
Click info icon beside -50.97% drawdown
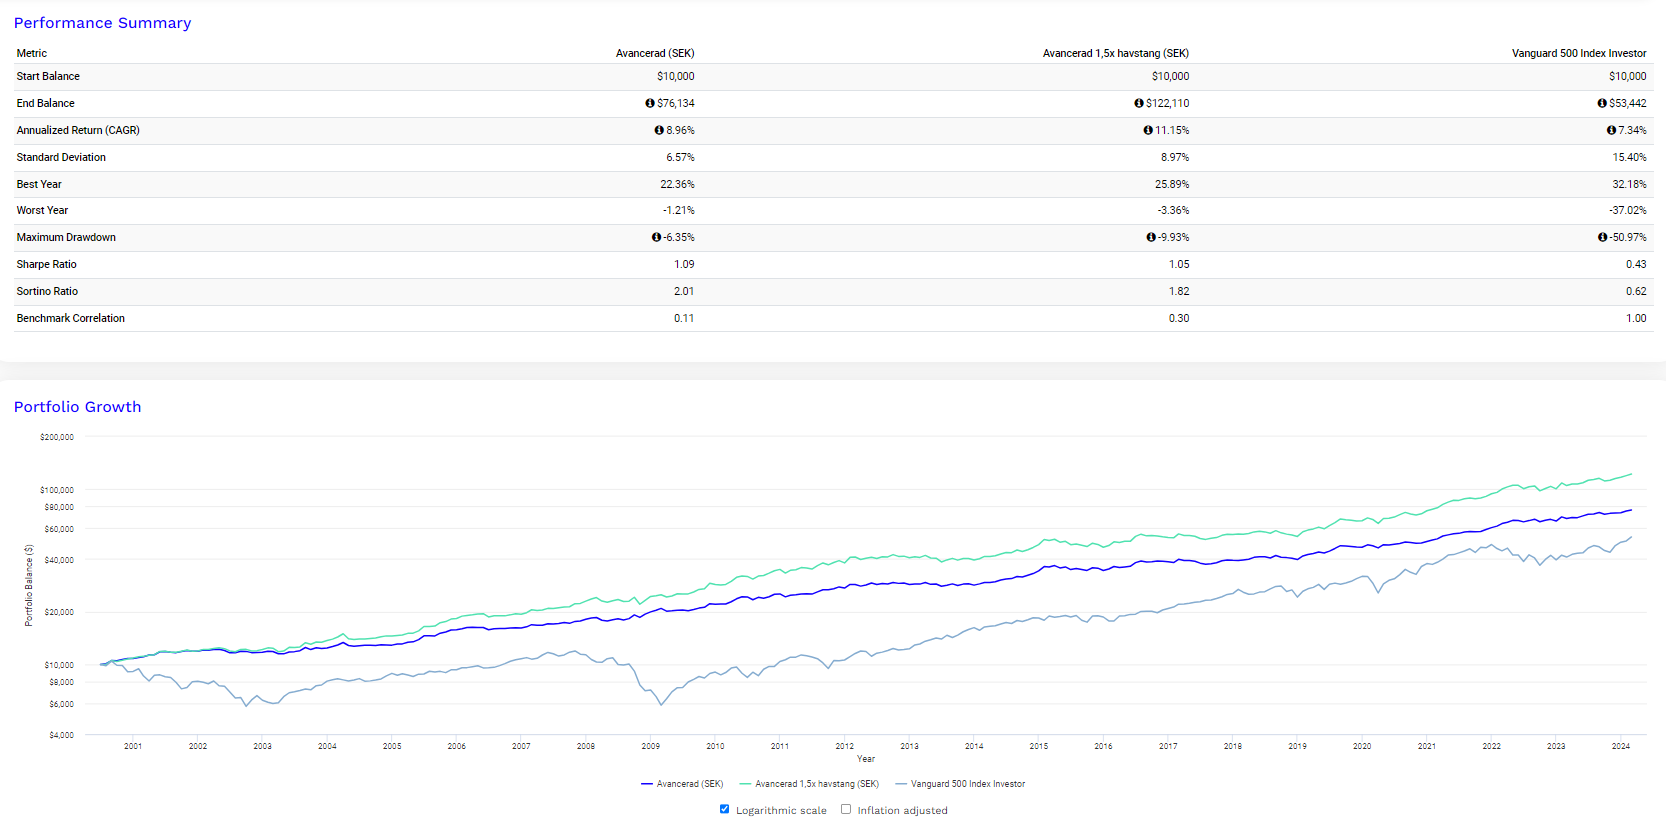1602,237
